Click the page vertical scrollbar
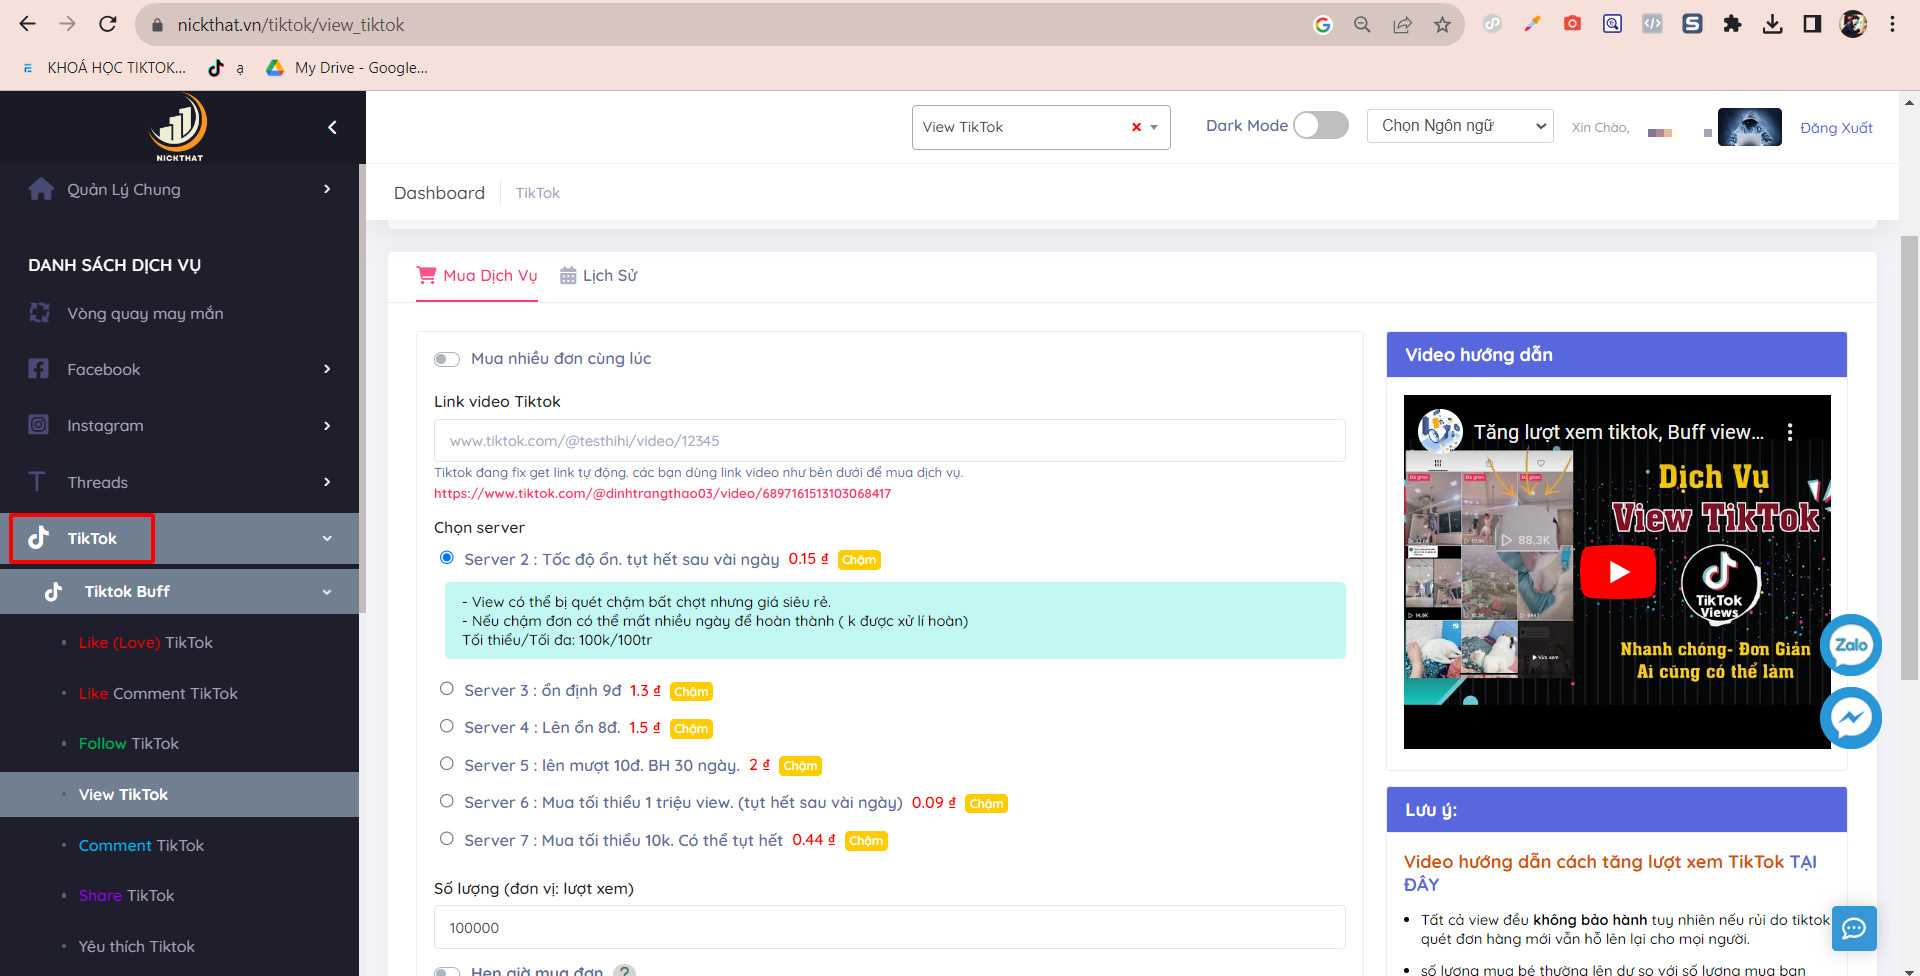Viewport: 1920px width, 976px height. (1909, 458)
